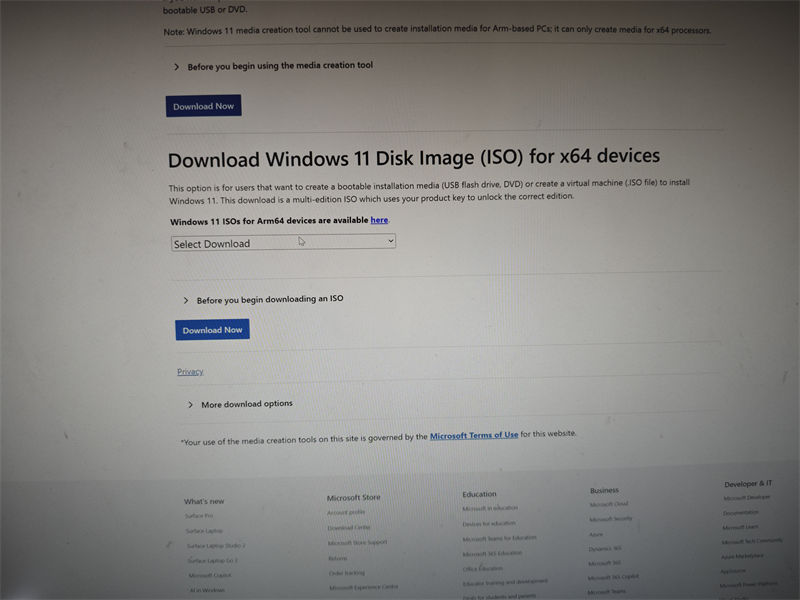
Task: Open the Microsoft Cloud footer link
Action: point(609,504)
